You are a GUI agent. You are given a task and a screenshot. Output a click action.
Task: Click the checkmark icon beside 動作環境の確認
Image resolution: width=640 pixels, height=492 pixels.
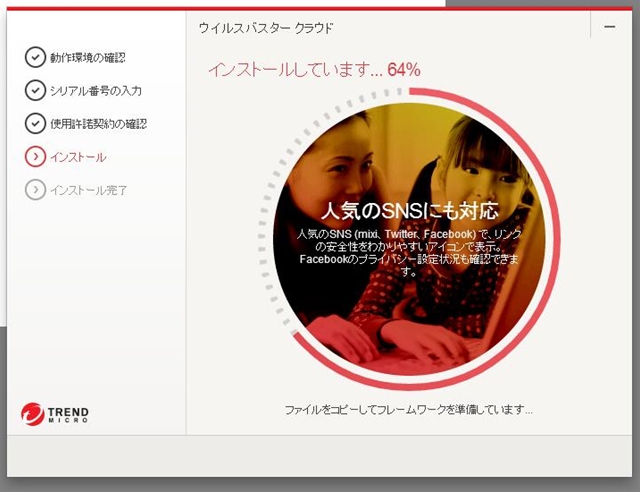35,57
